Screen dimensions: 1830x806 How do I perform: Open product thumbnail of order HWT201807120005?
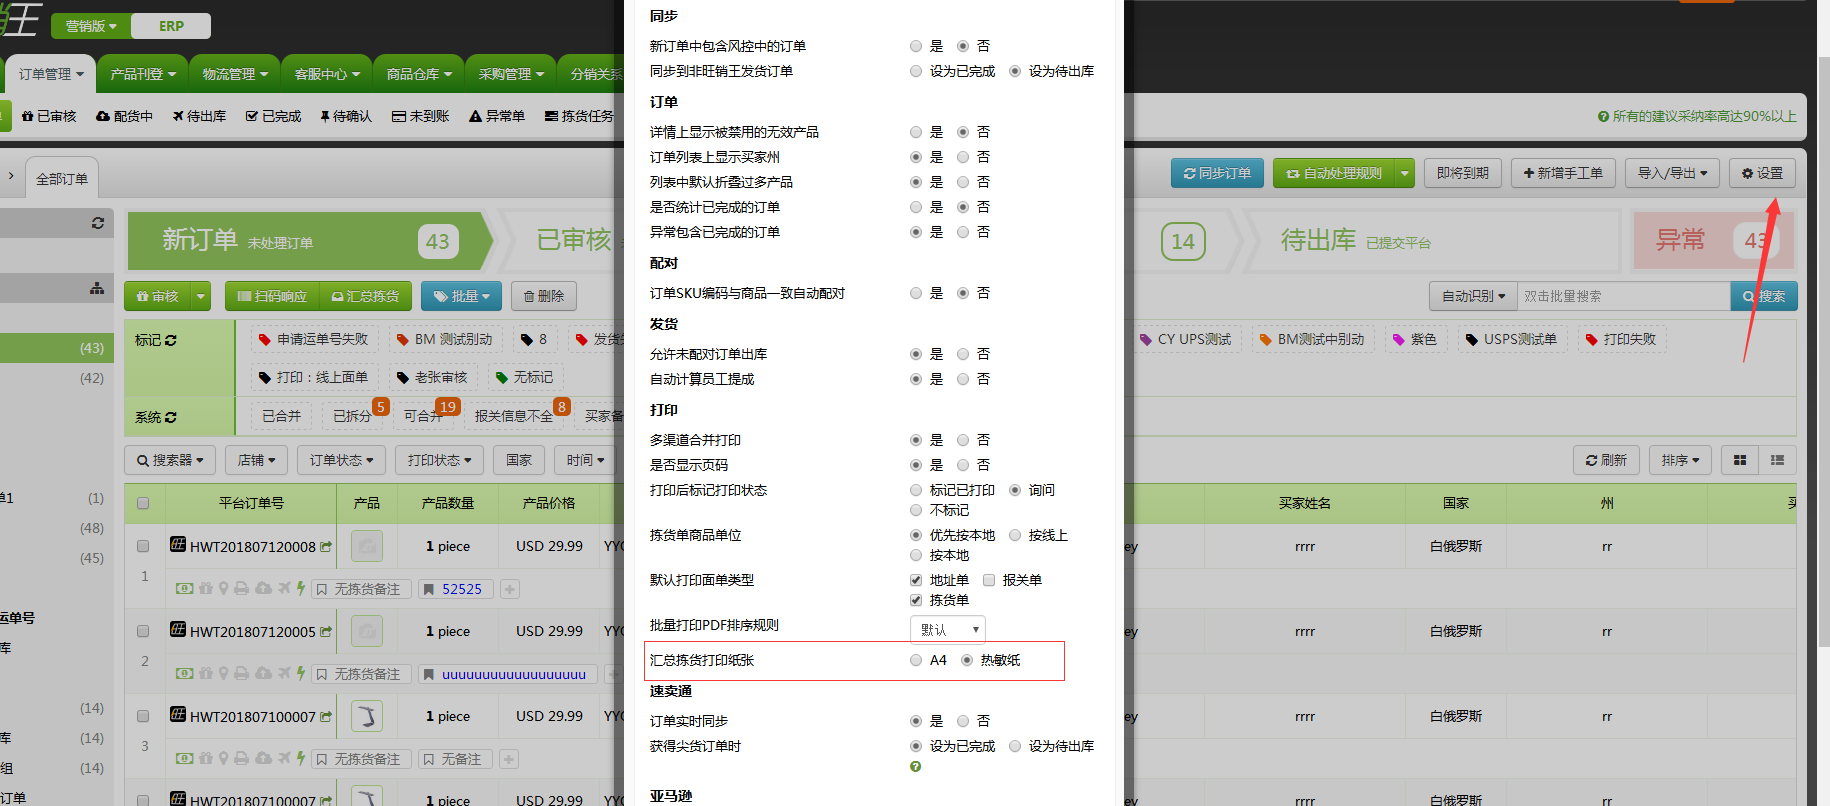pos(367,631)
